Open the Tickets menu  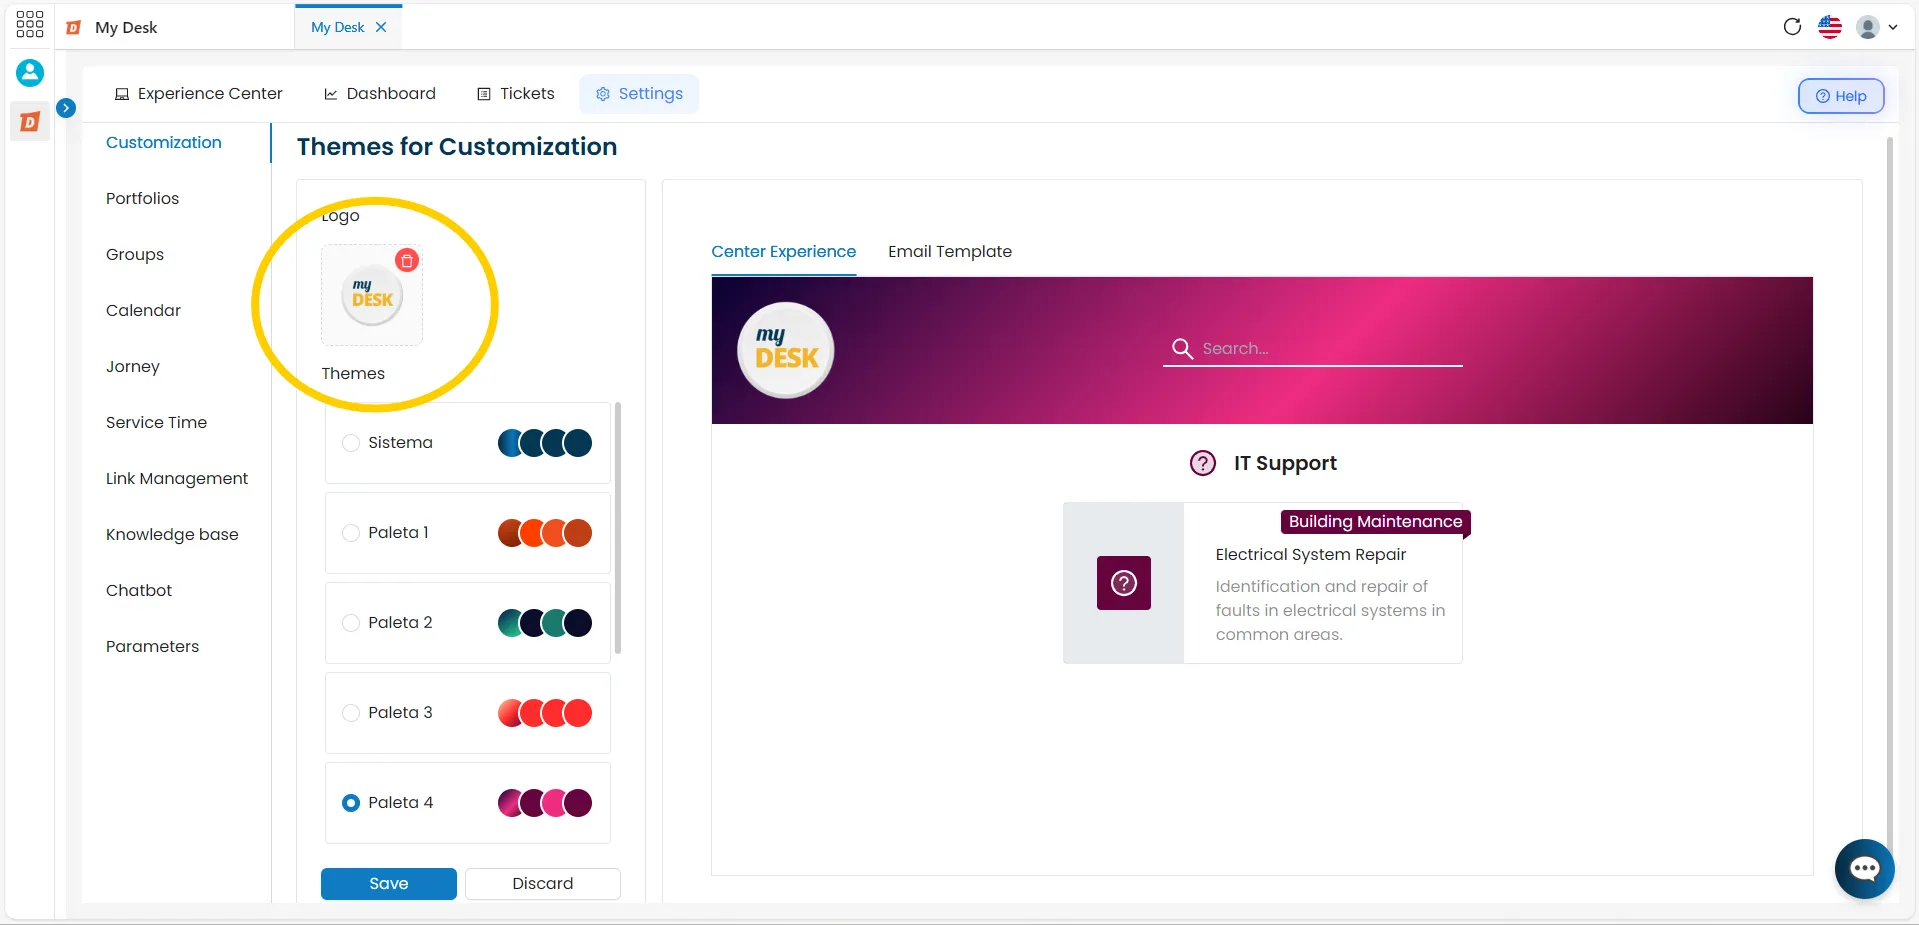[516, 94]
